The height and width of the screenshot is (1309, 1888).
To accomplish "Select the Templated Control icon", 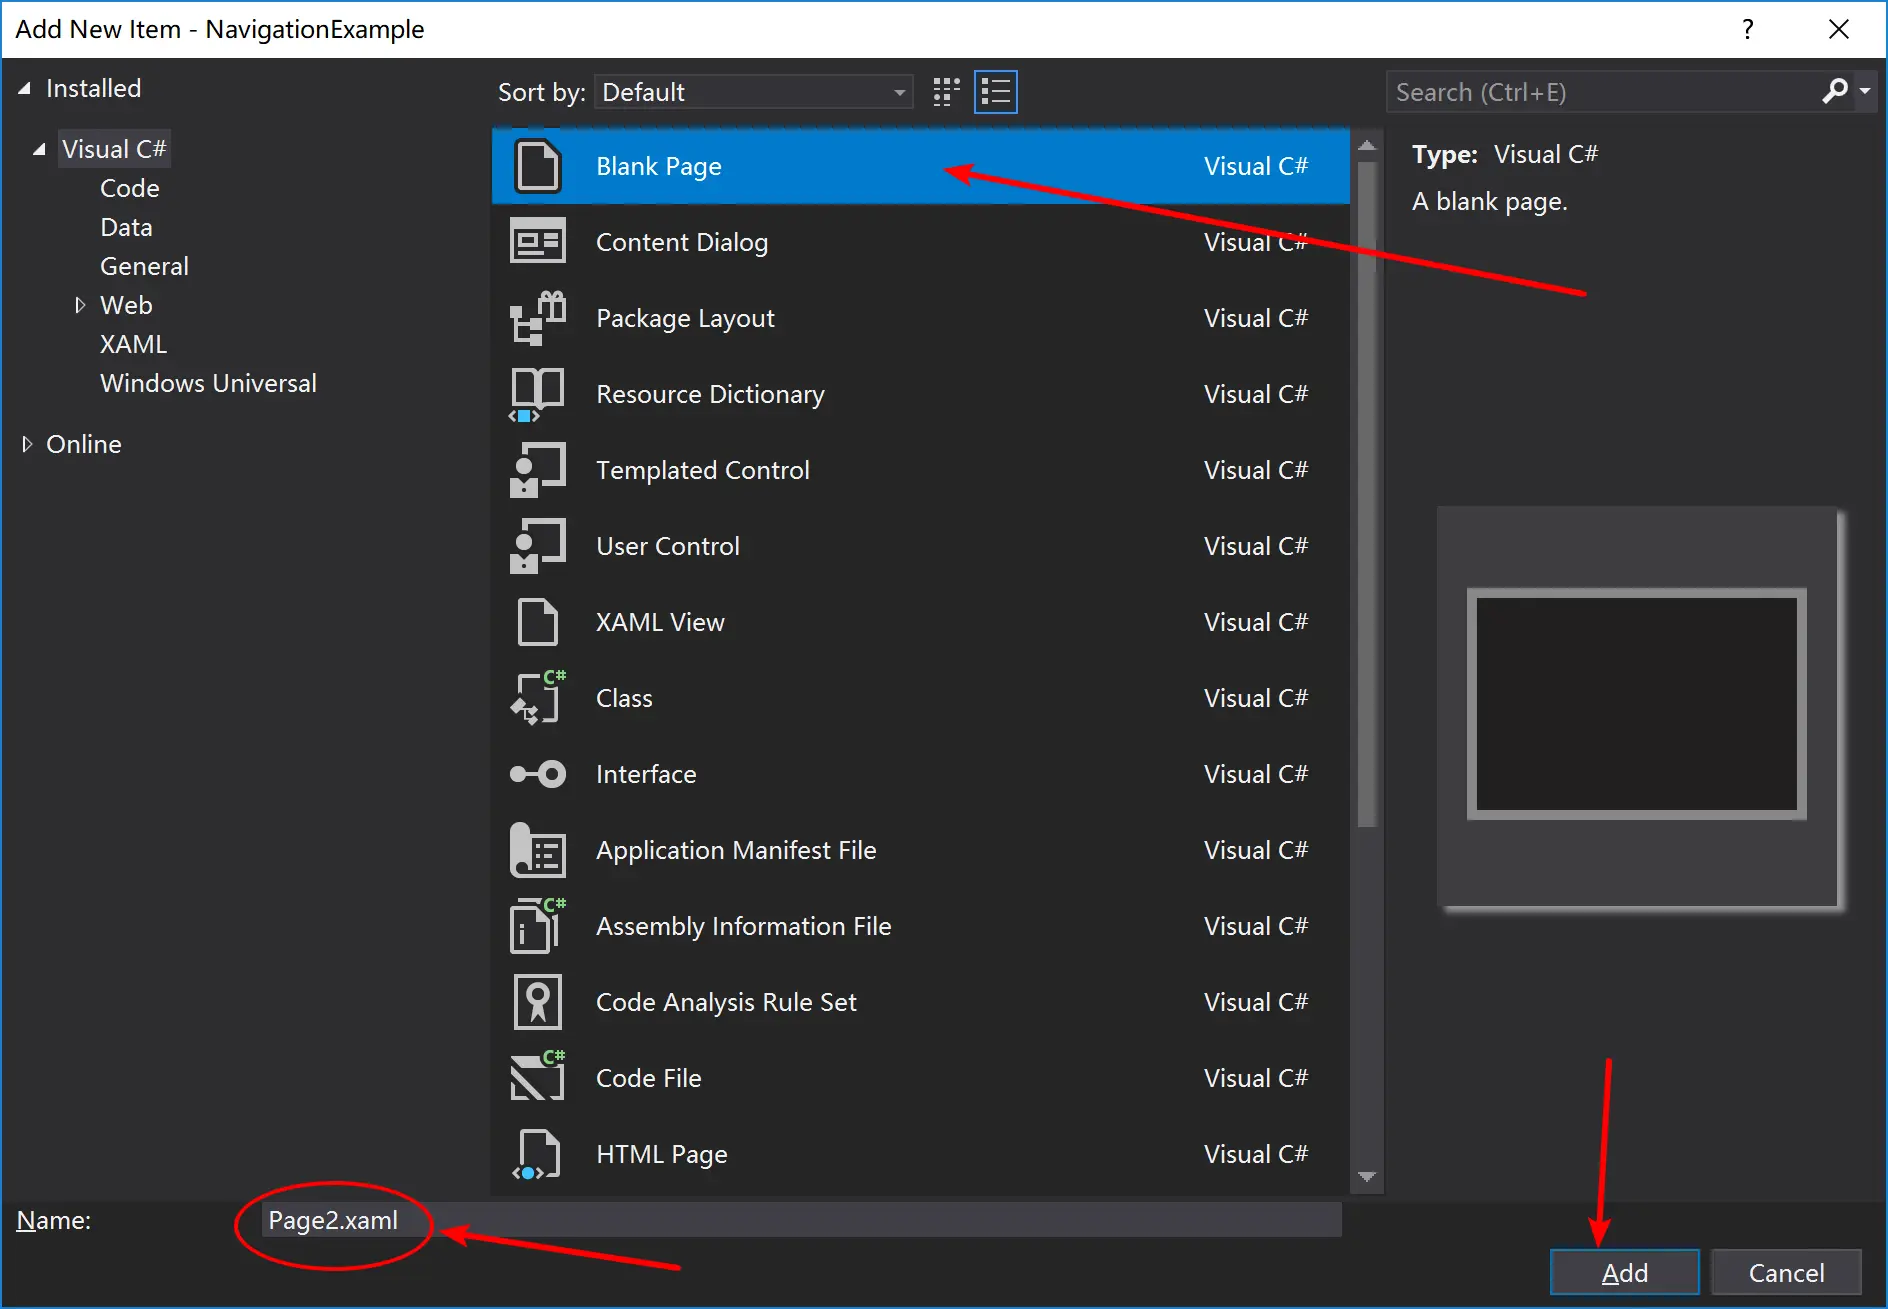I will point(537,470).
